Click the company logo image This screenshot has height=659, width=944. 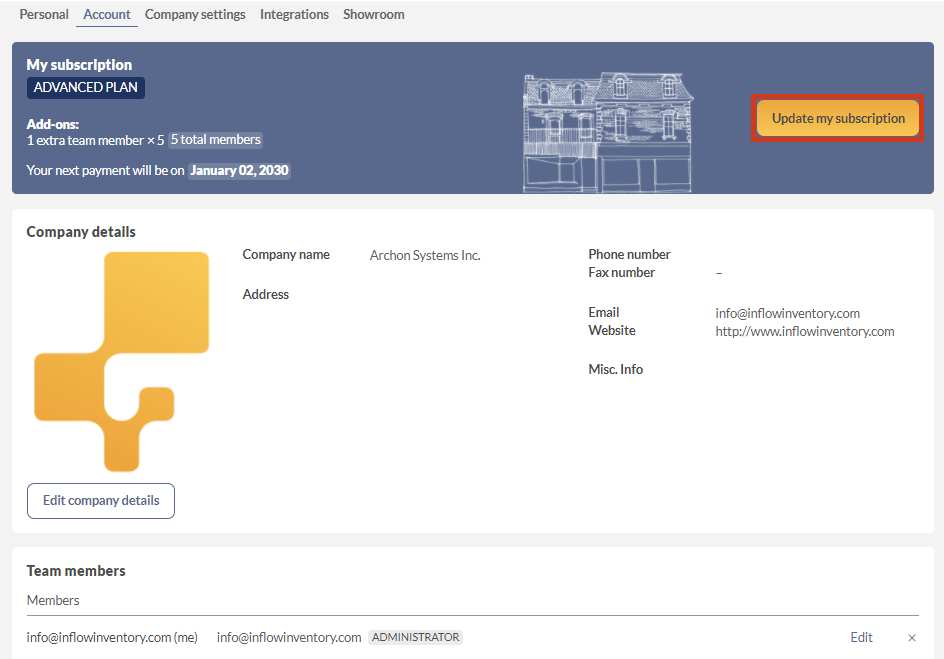pyautogui.click(x=122, y=362)
